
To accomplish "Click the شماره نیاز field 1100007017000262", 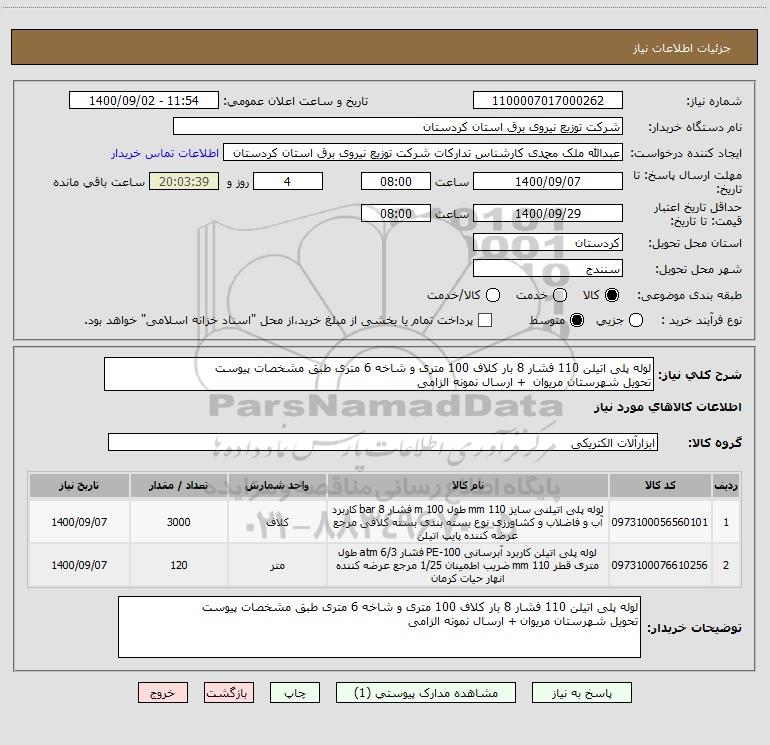I will (548, 101).
